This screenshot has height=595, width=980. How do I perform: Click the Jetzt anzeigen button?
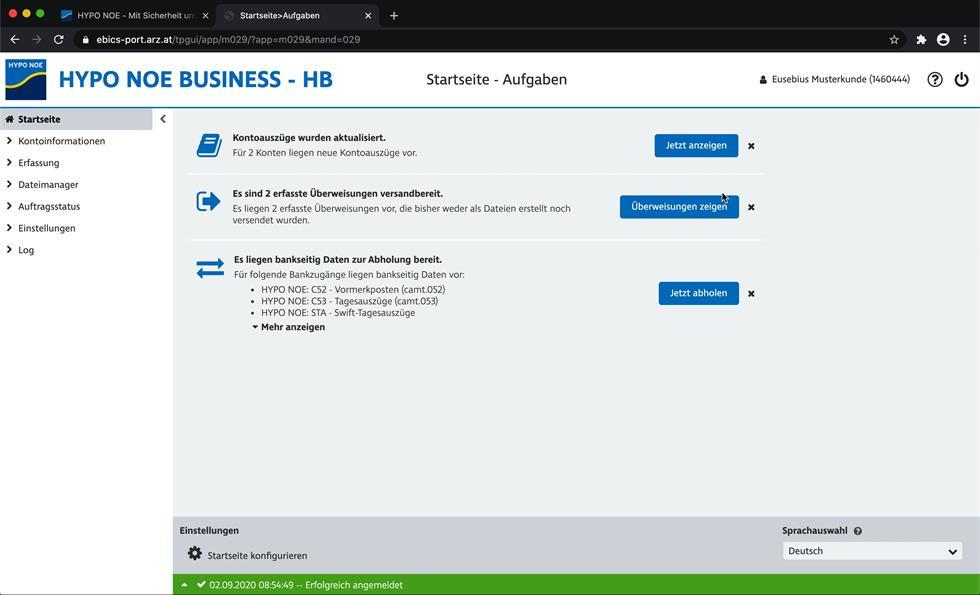click(x=696, y=146)
